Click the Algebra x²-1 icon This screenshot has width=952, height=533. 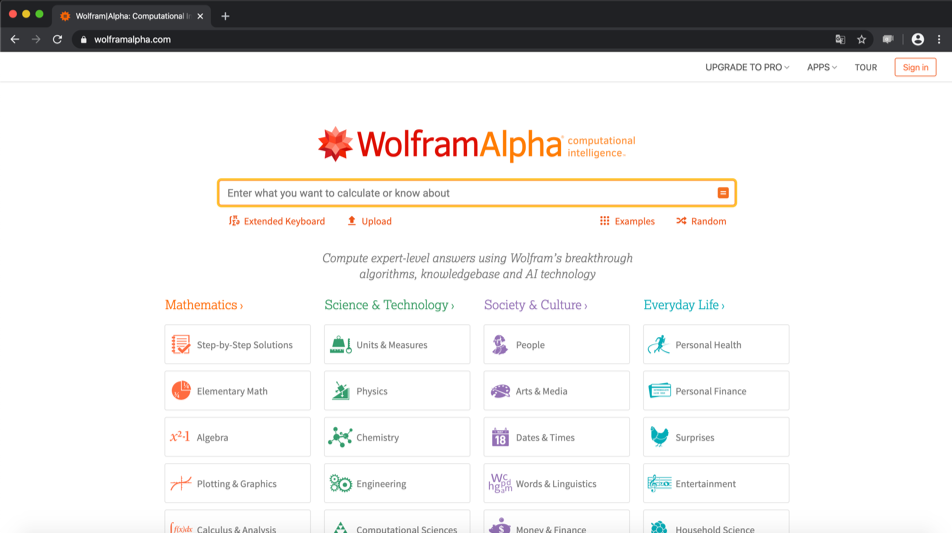tap(180, 436)
